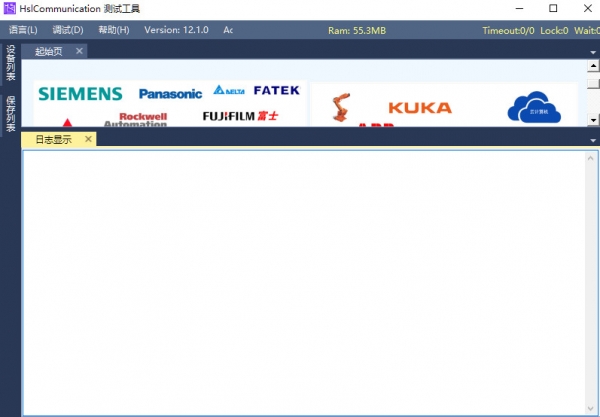Select the FATEK logo

click(276, 90)
